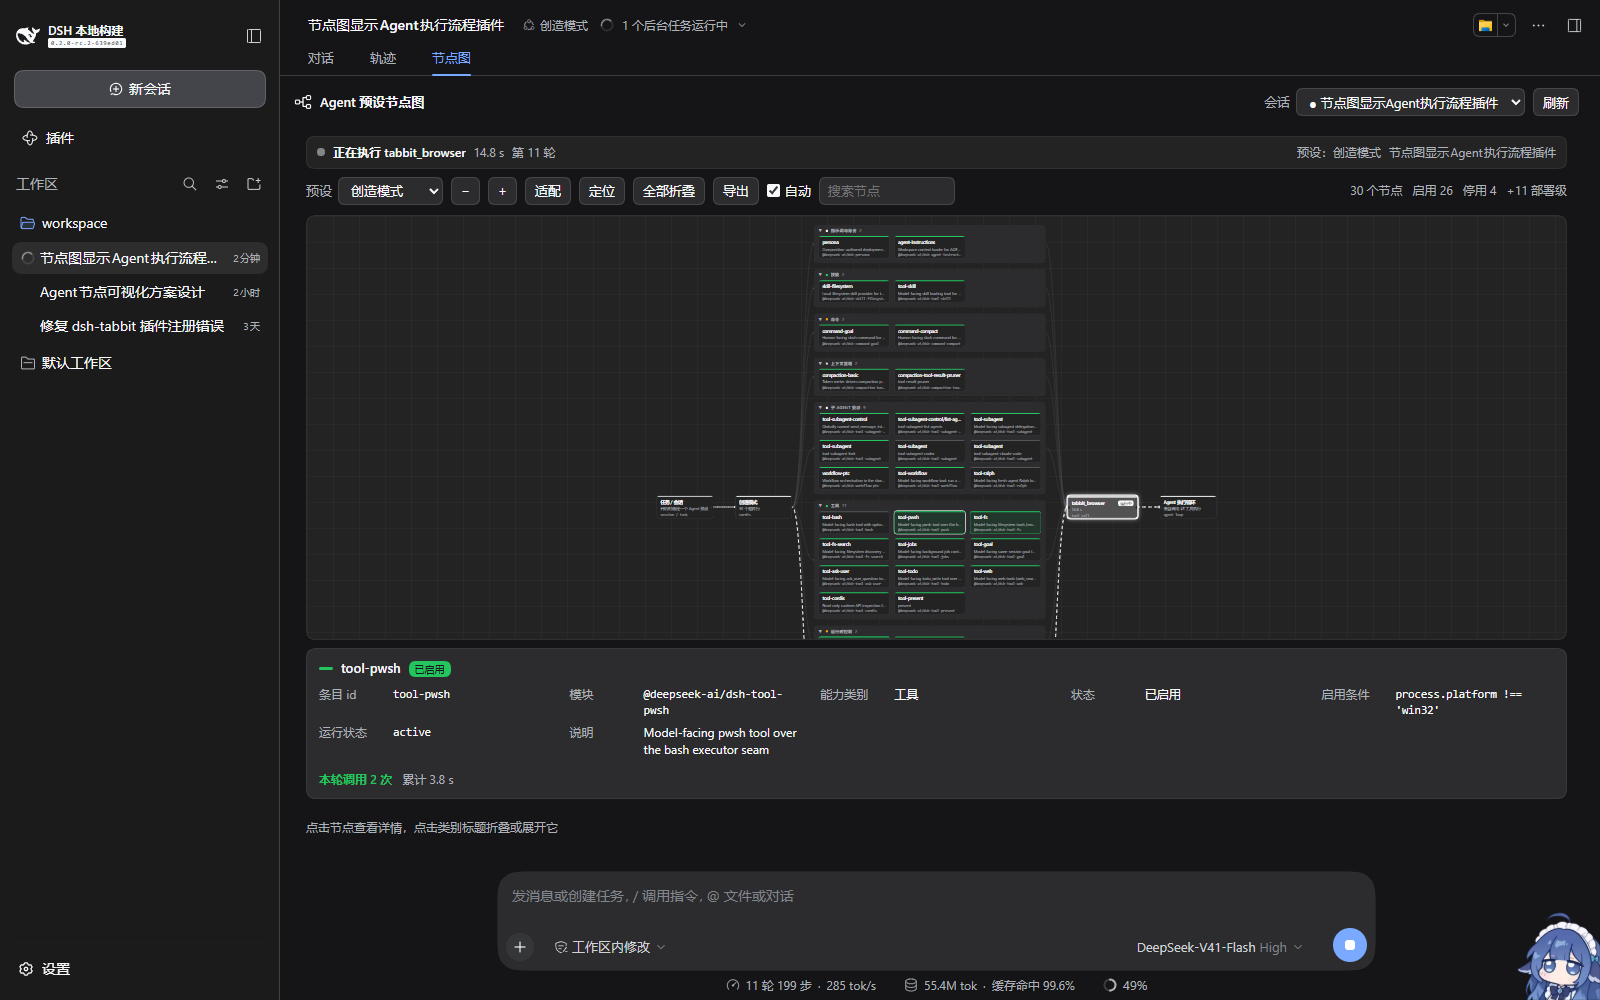This screenshot has height=1000, width=1600.
Task: Stop the running task with blue button
Action: click(1349, 945)
